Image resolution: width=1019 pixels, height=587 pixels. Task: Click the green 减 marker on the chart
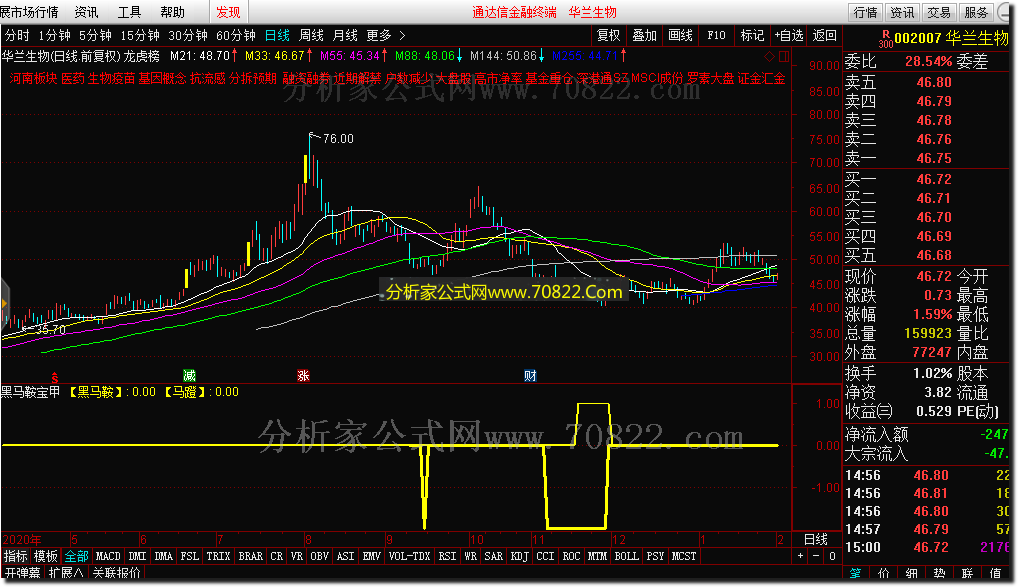click(189, 375)
